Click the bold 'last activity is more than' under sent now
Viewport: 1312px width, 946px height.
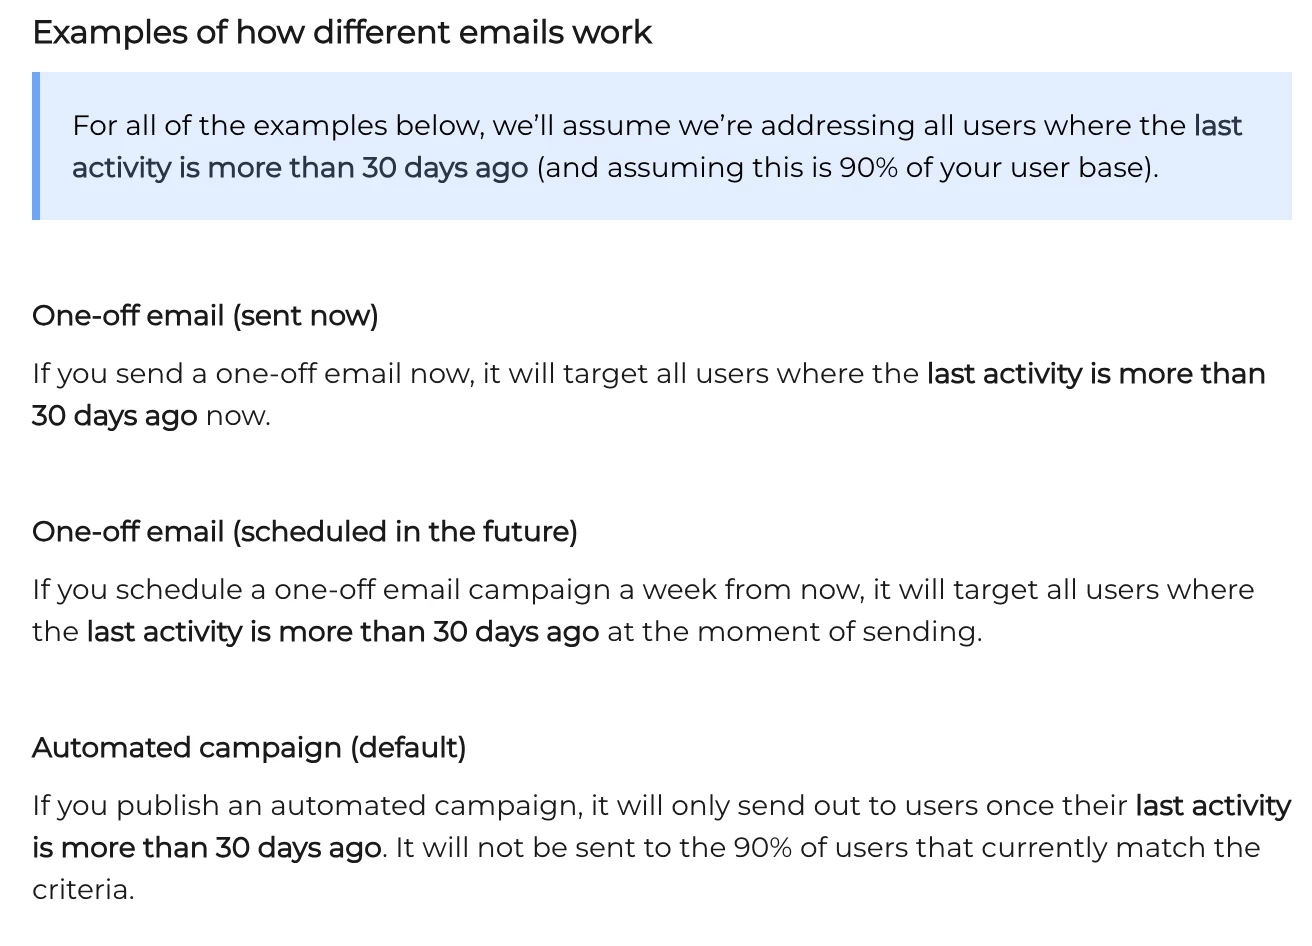pos(1096,373)
